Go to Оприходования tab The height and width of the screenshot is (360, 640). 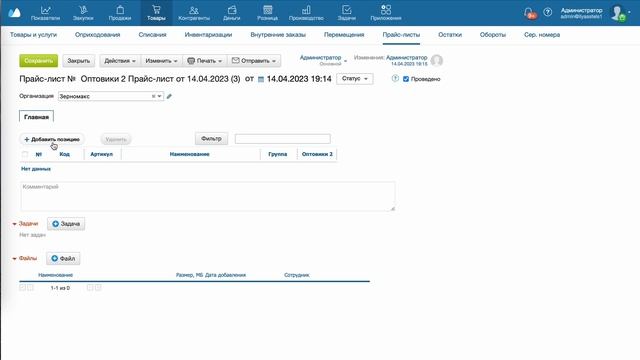click(x=98, y=35)
